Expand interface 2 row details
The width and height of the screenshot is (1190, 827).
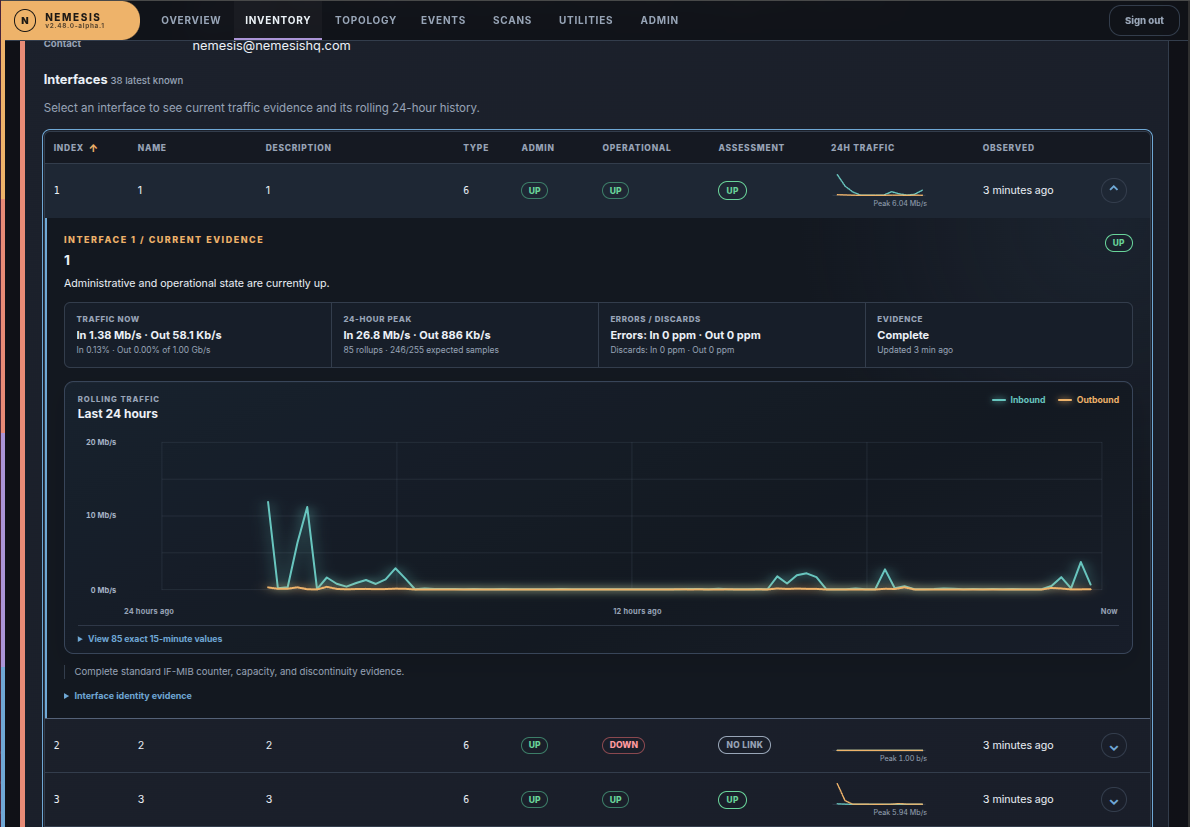(x=1113, y=746)
